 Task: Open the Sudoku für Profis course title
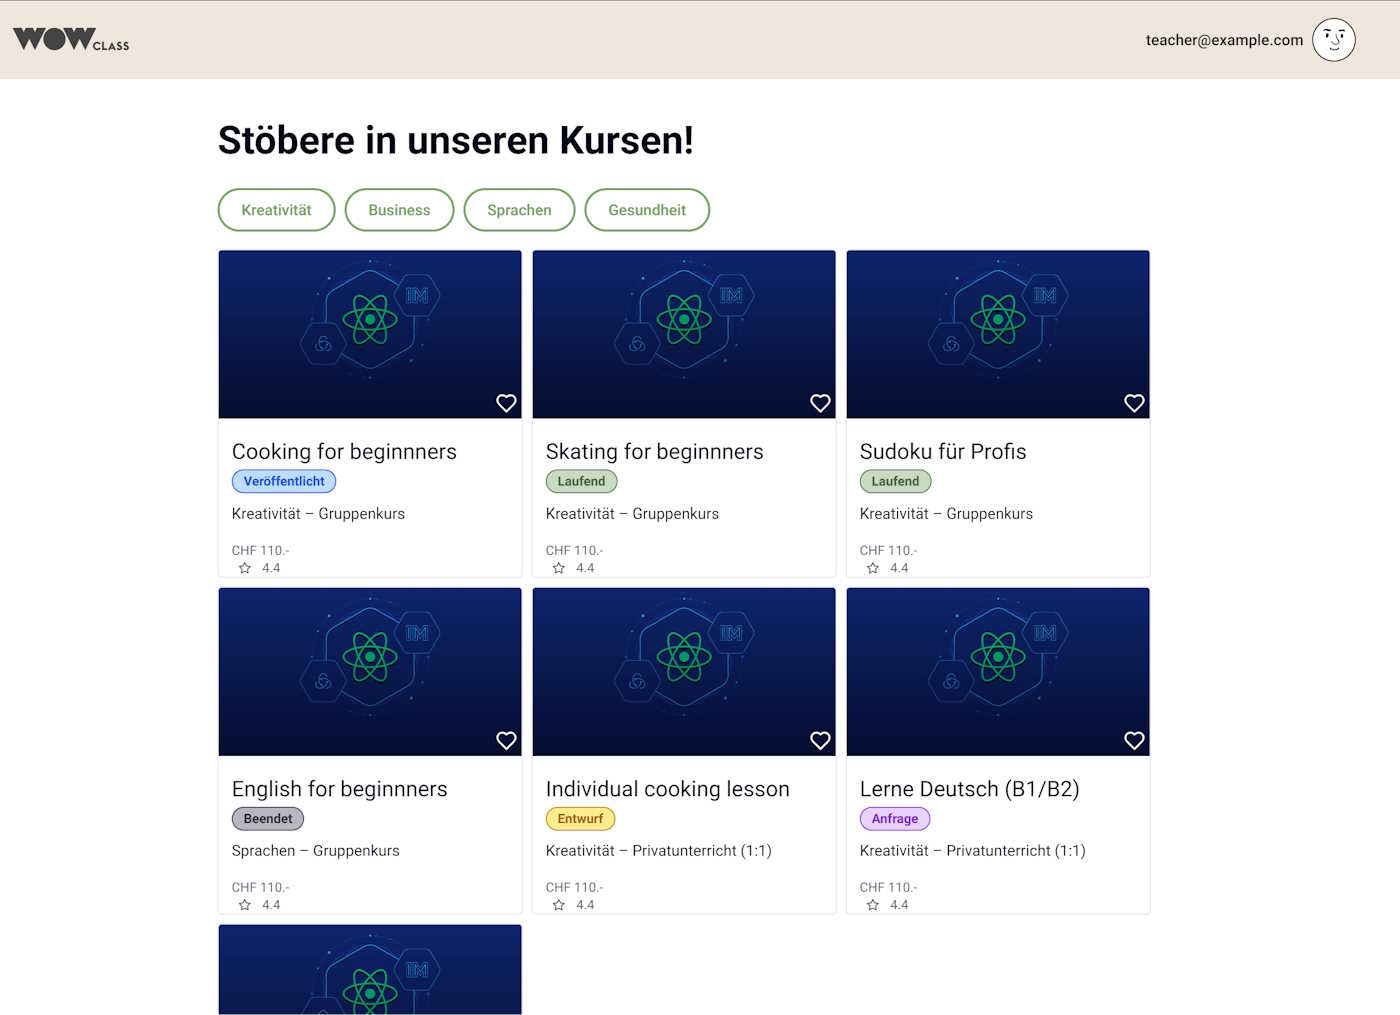943,452
